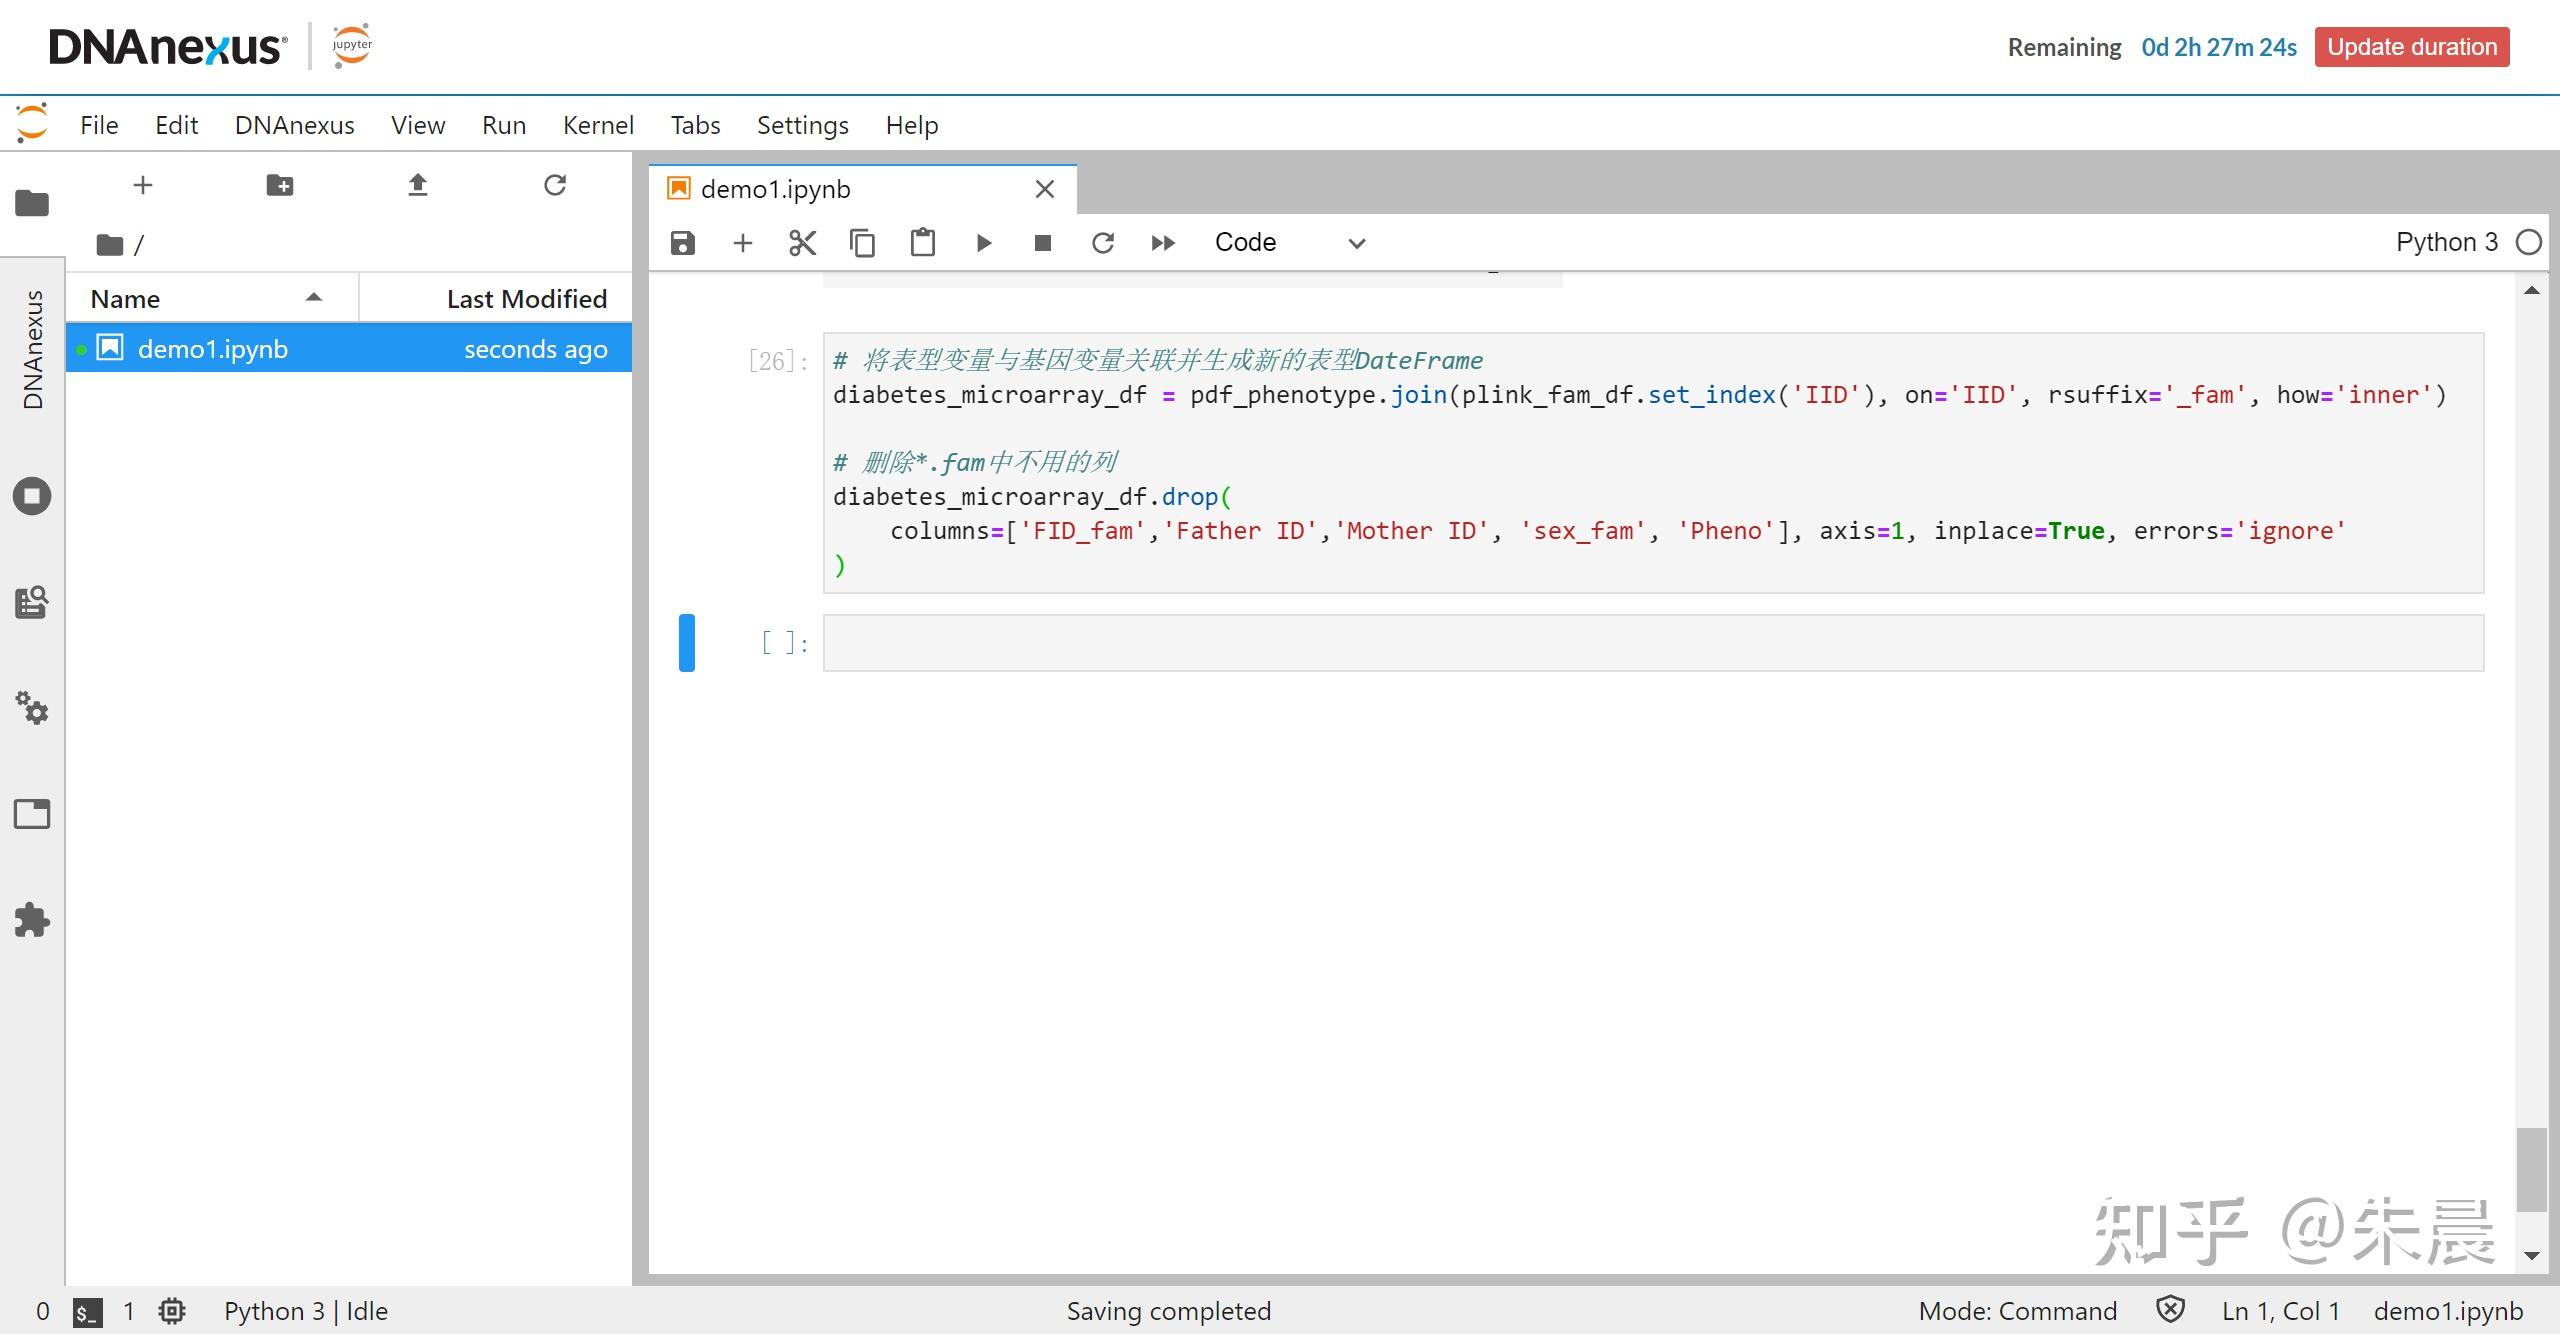Viewport: 2560px width, 1334px height.
Task: Open the cell type Code dropdown
Action: click(1288, 243)
